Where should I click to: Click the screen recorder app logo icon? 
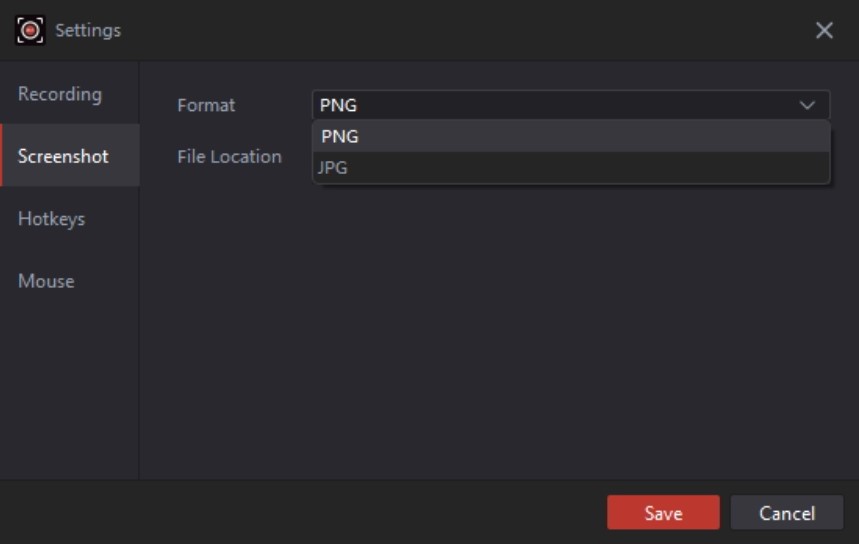[31, 30]
